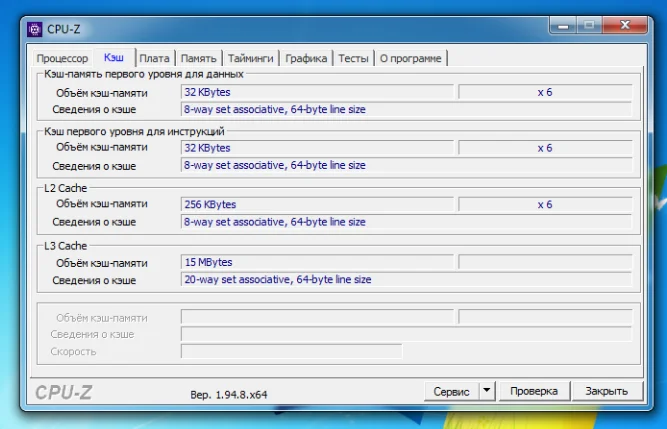The width and height of the screenshot is (667, 429).
Task: Switch to the Плата tab
Action: (x=154, y=58)
